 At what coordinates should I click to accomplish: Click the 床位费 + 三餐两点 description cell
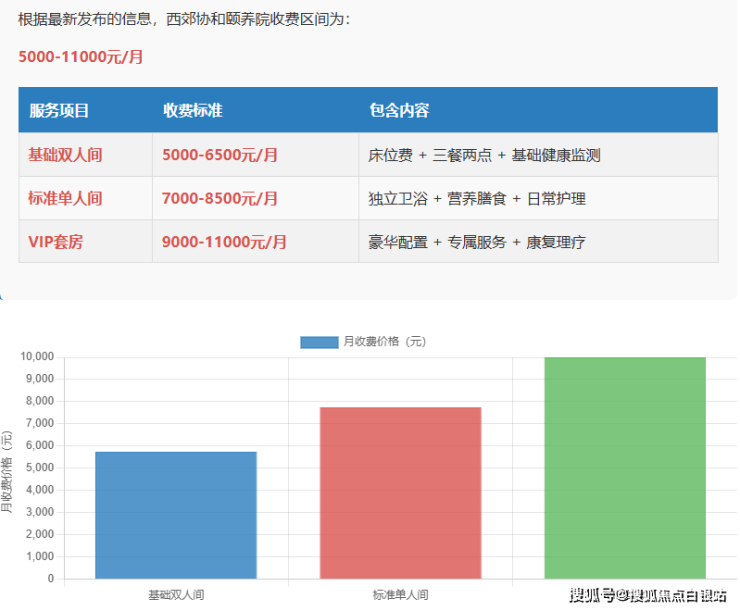point(484,155)
